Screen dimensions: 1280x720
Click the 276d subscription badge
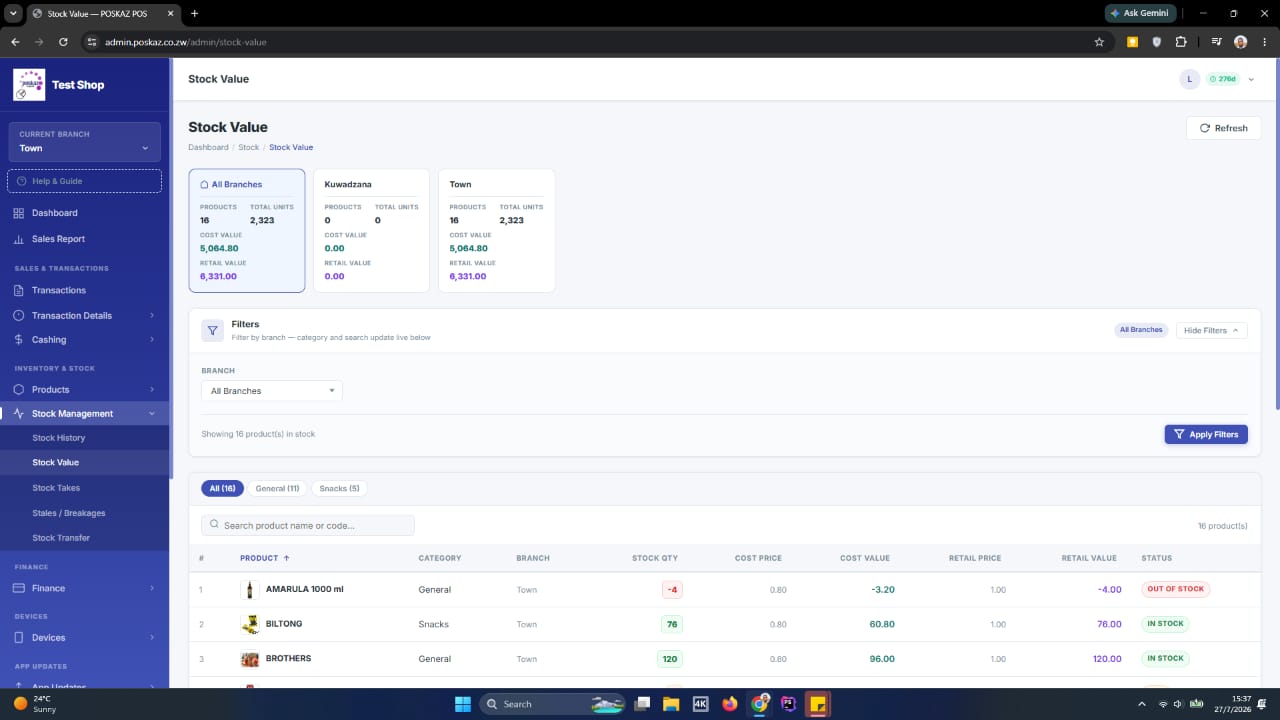[x=1222, y=79]
